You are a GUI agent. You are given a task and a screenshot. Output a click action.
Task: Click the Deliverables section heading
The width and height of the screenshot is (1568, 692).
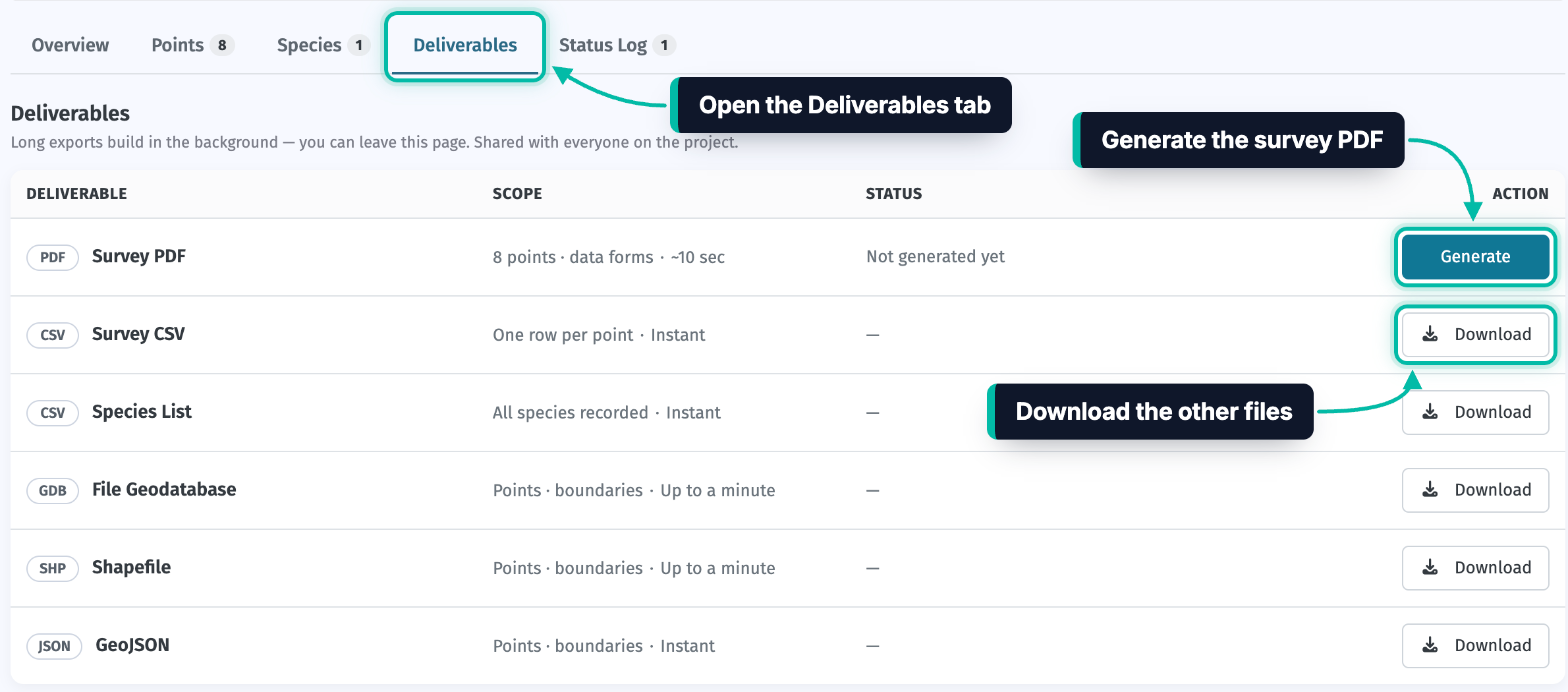pos(70,114)
